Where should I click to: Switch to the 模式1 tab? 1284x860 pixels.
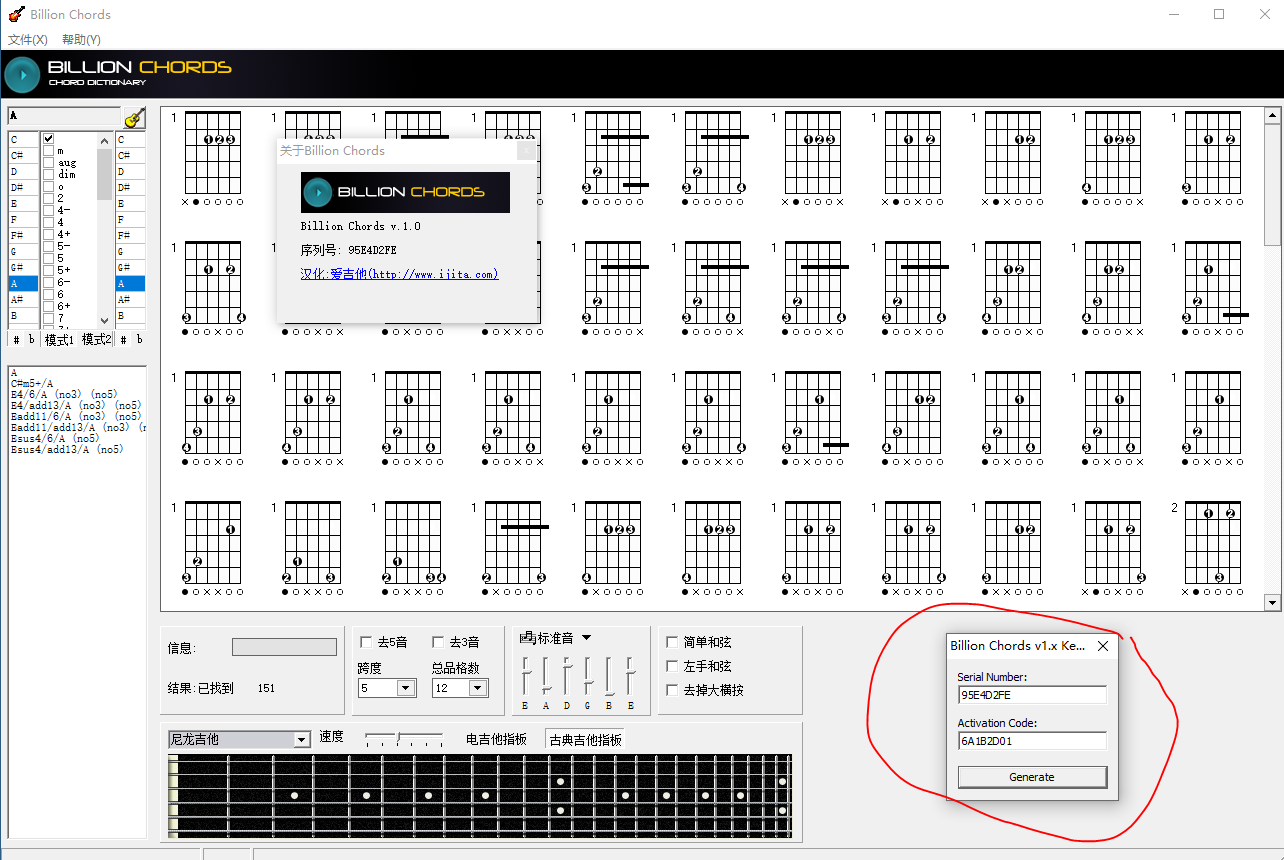coord(59,340)
